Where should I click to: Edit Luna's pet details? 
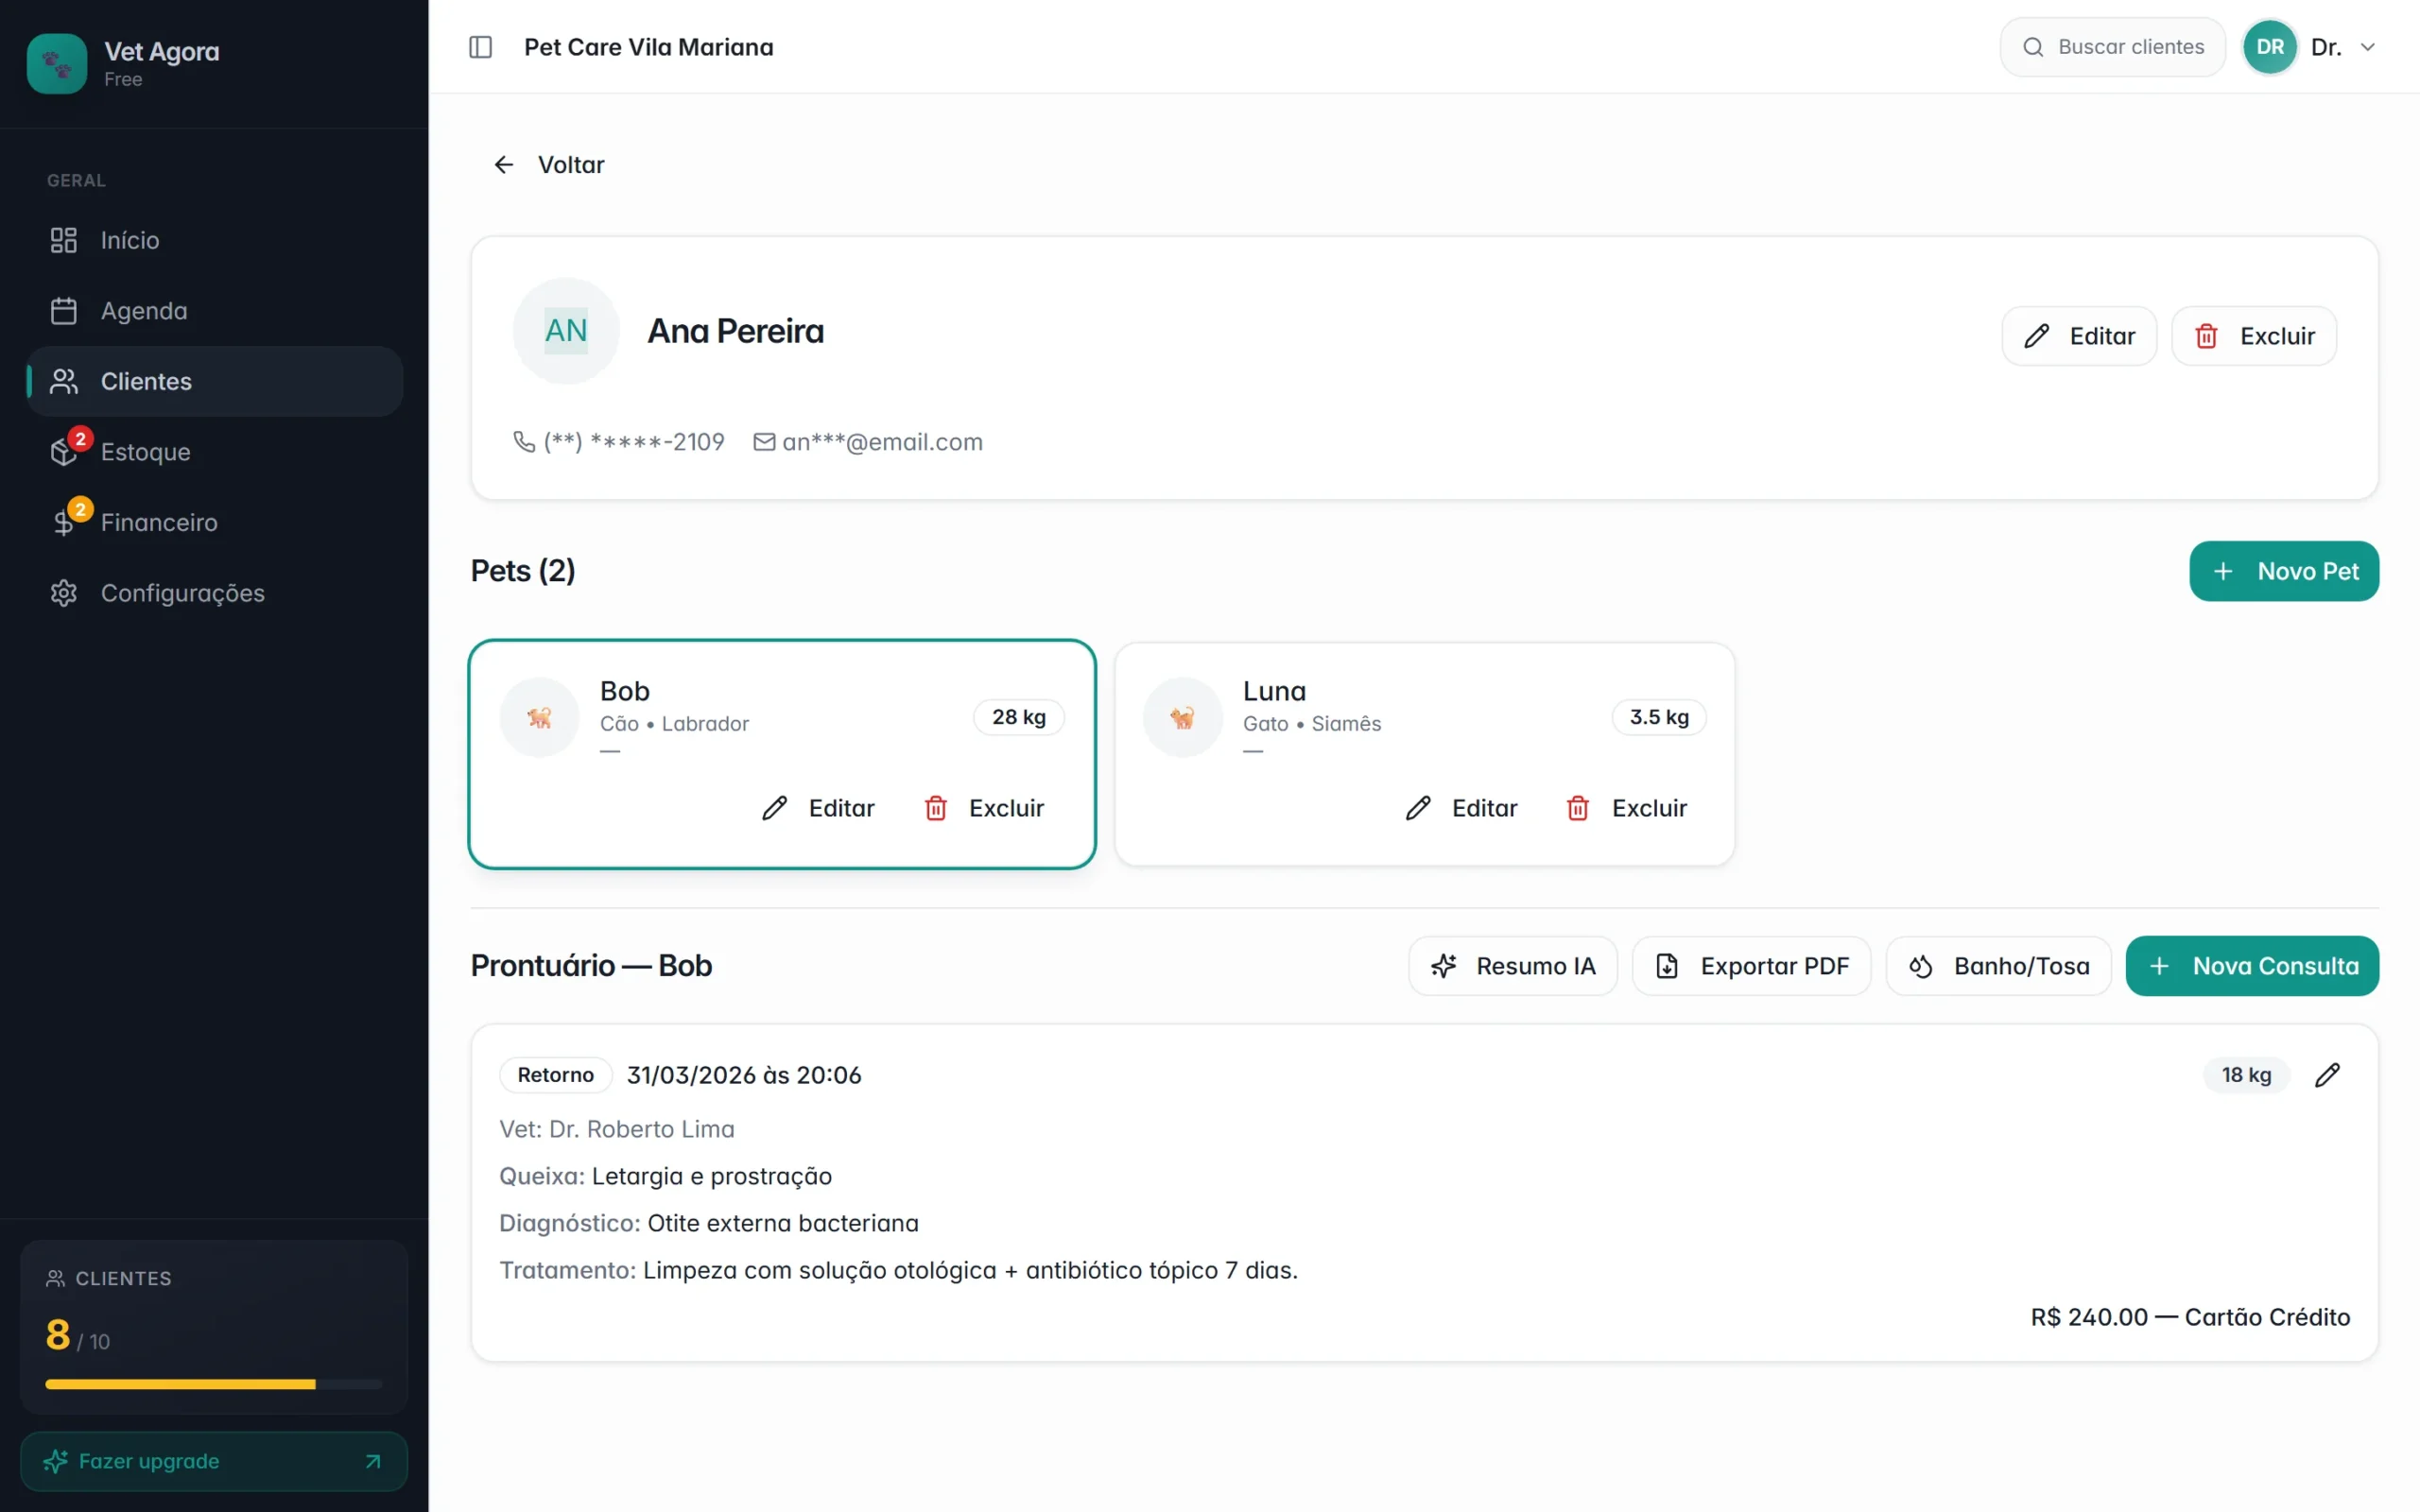pos(1461,808)
